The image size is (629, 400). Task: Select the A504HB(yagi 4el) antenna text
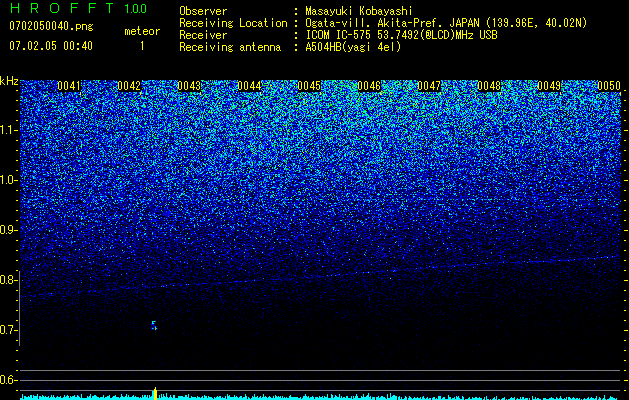pyautogui.click(x=353, y=48)
